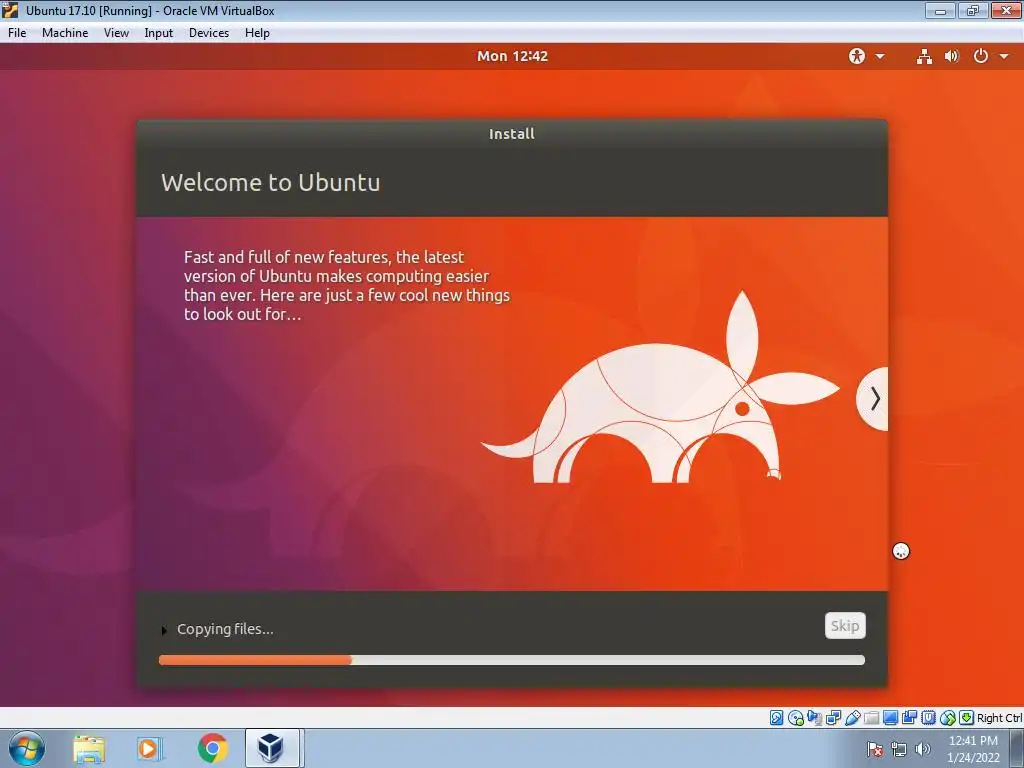
Task: Close the VirtualBox window
Action: click(x=1006, y=10)
